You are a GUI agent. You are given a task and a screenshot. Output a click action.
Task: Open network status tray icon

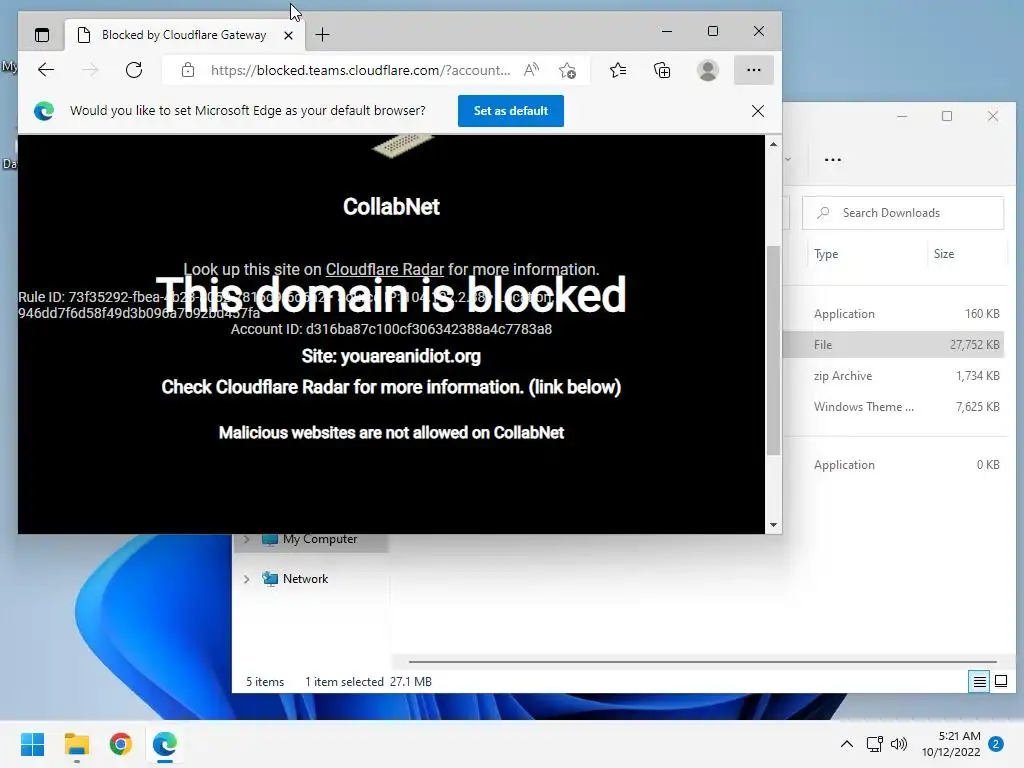pyautogui.click(x=874, y=744)
